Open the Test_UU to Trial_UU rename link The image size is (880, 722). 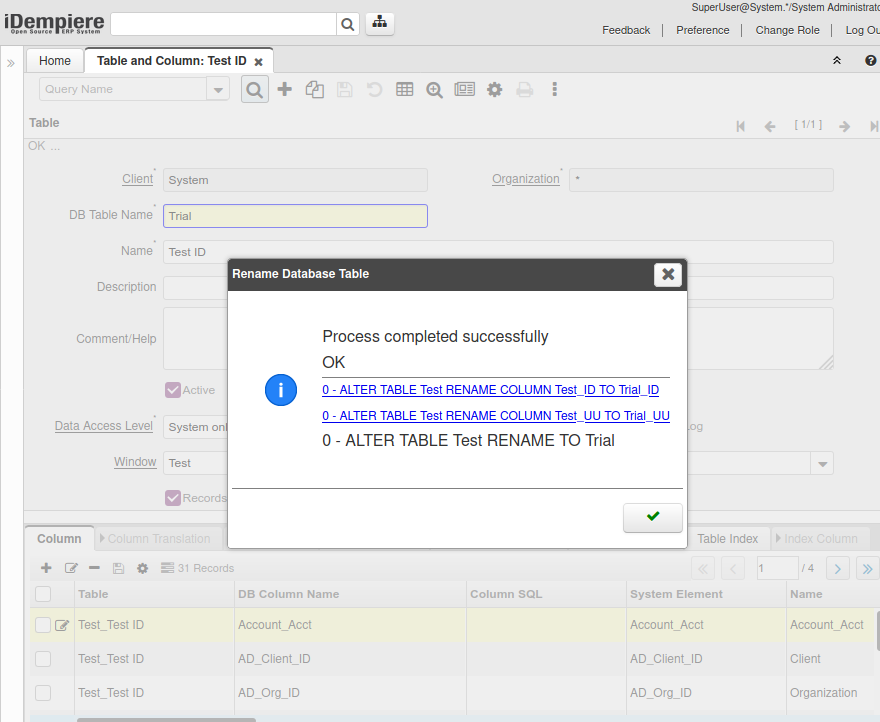[x=495, y=416]
